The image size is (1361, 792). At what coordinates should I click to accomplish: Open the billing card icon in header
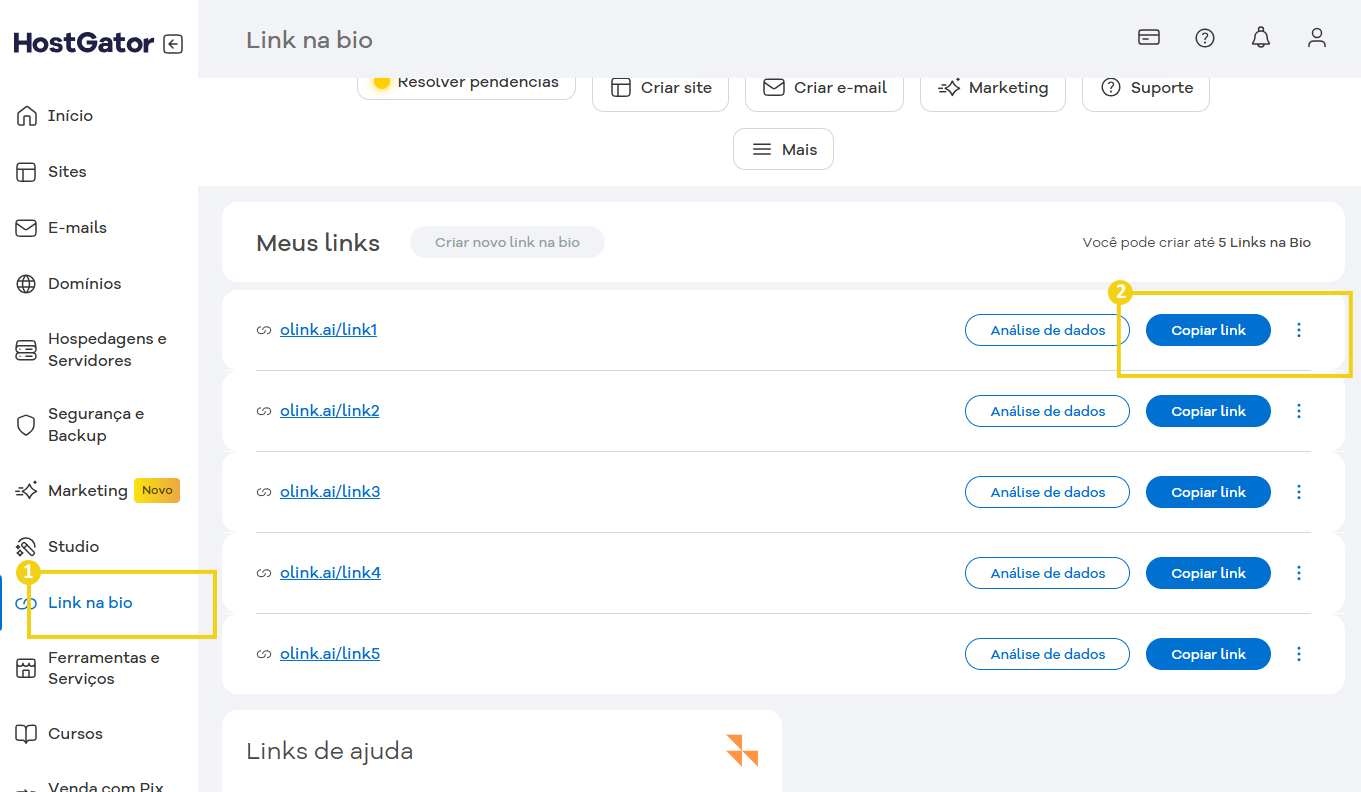click(1149, 38)
